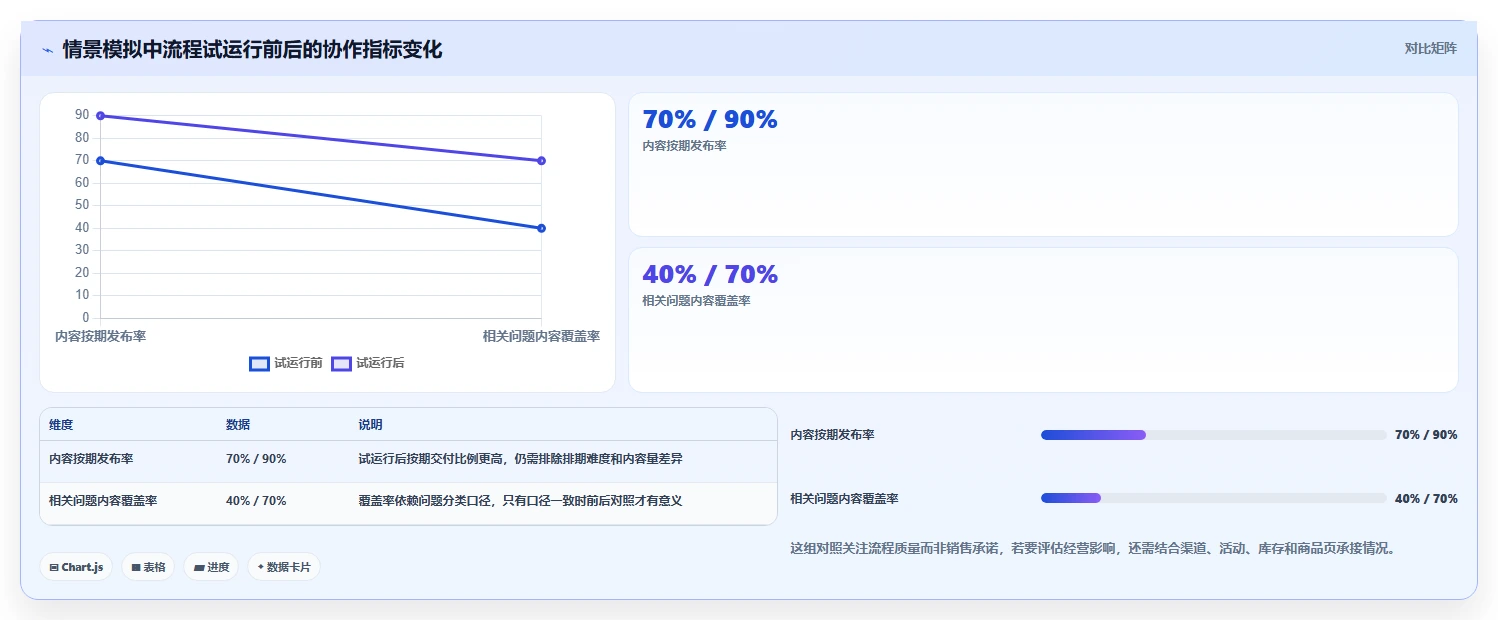Click the 试运行后按期交付比例更高 description cell
The width and height of the screenshot is (1498, 620).
(x=520, y=459)
